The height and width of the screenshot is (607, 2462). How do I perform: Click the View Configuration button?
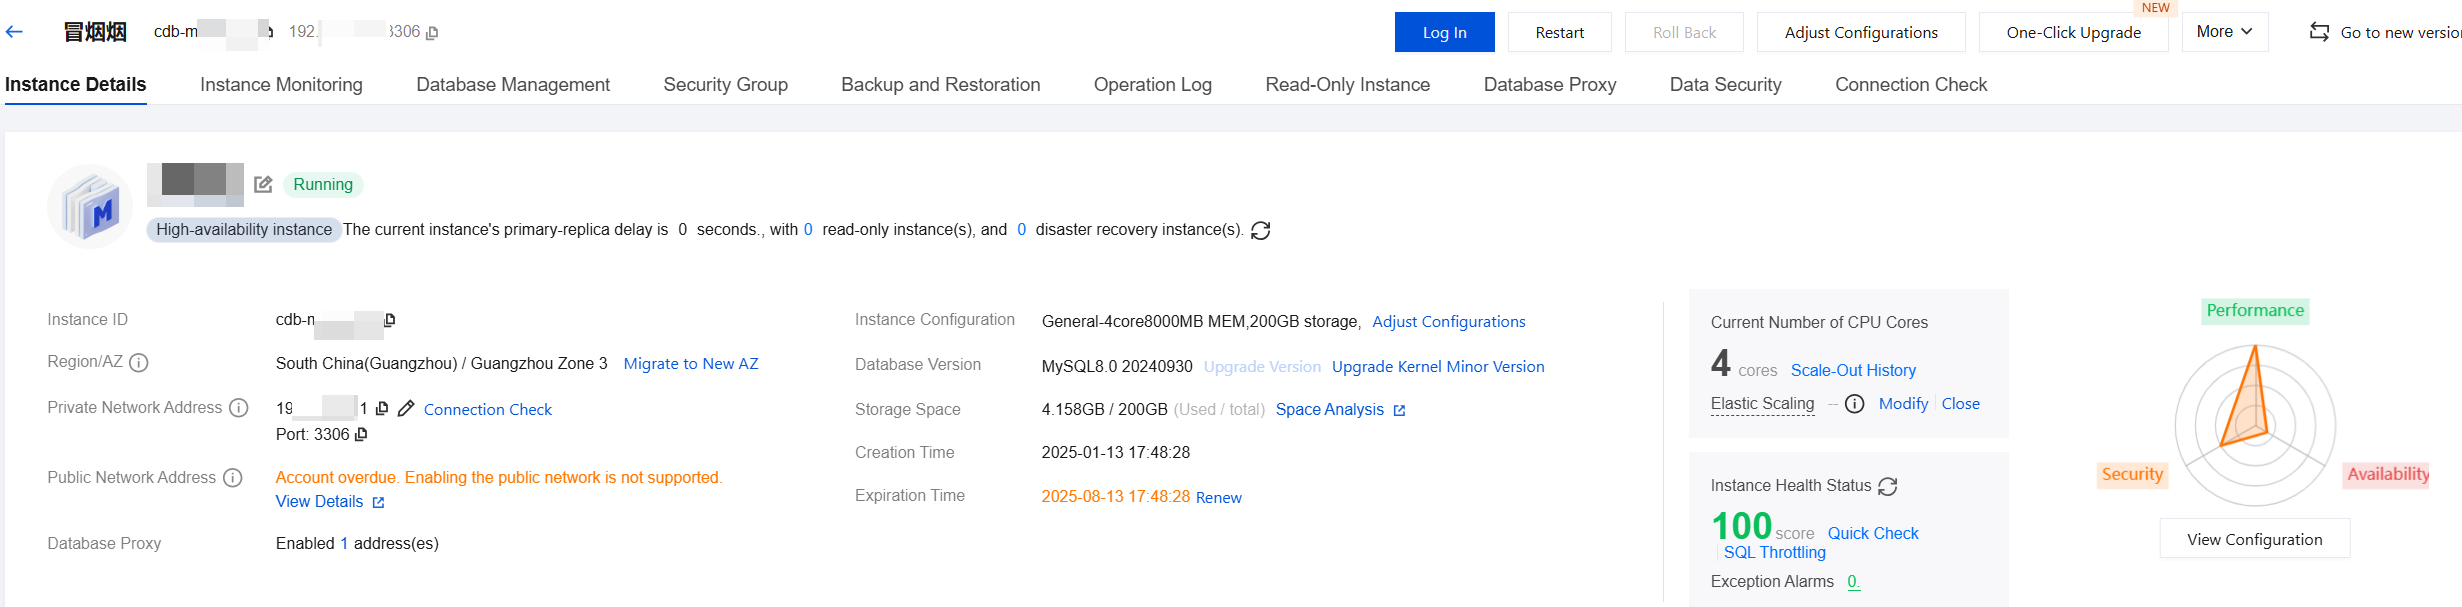2254,539
